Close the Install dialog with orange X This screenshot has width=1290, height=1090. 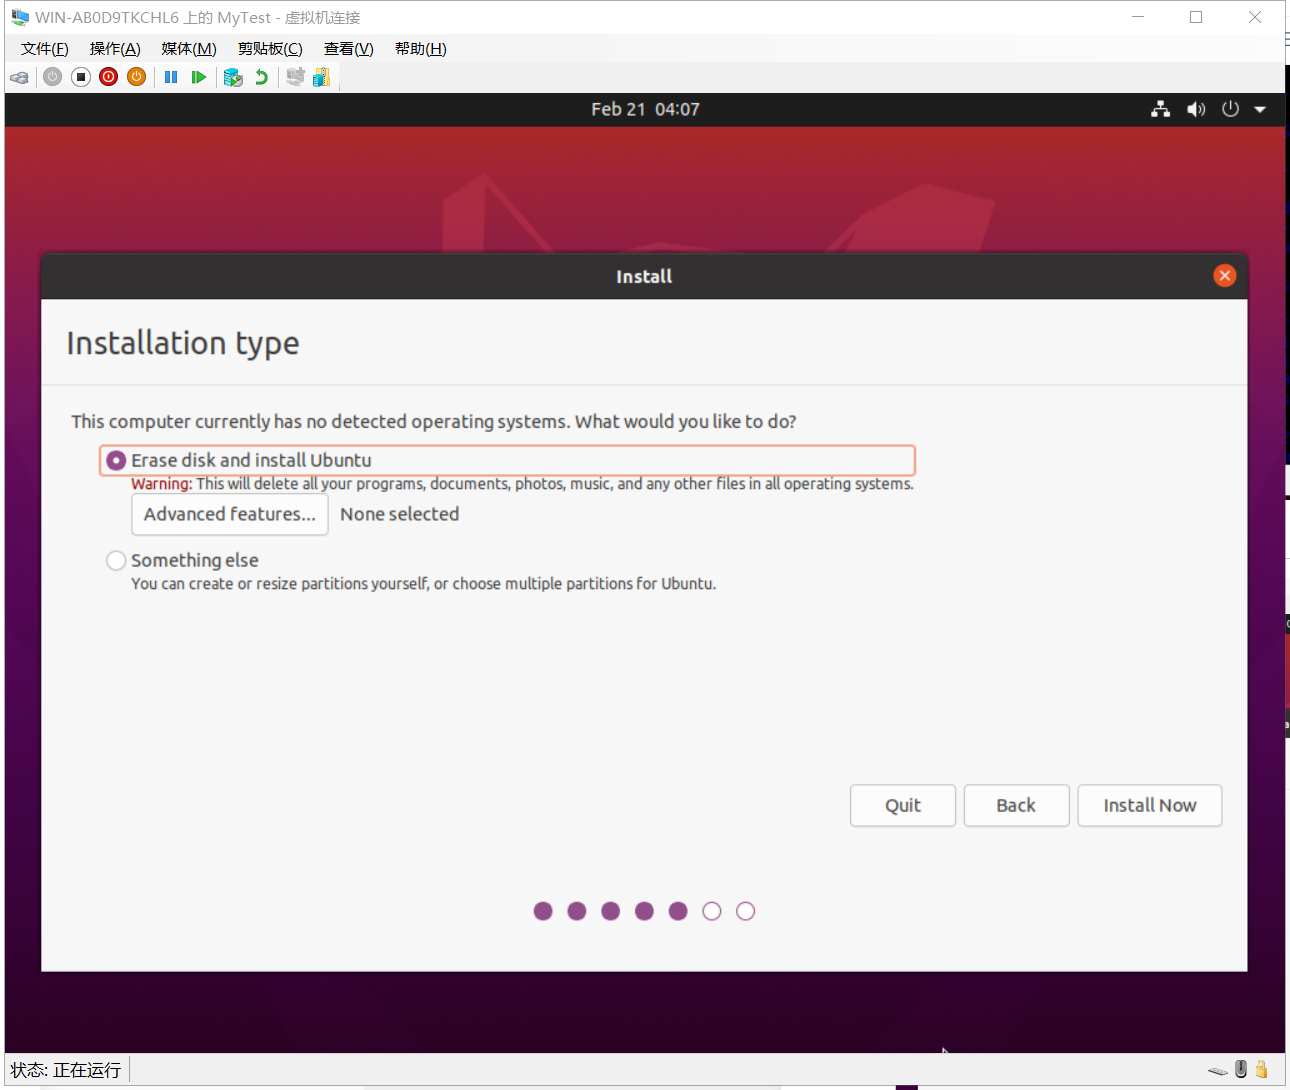[1224, 276]
